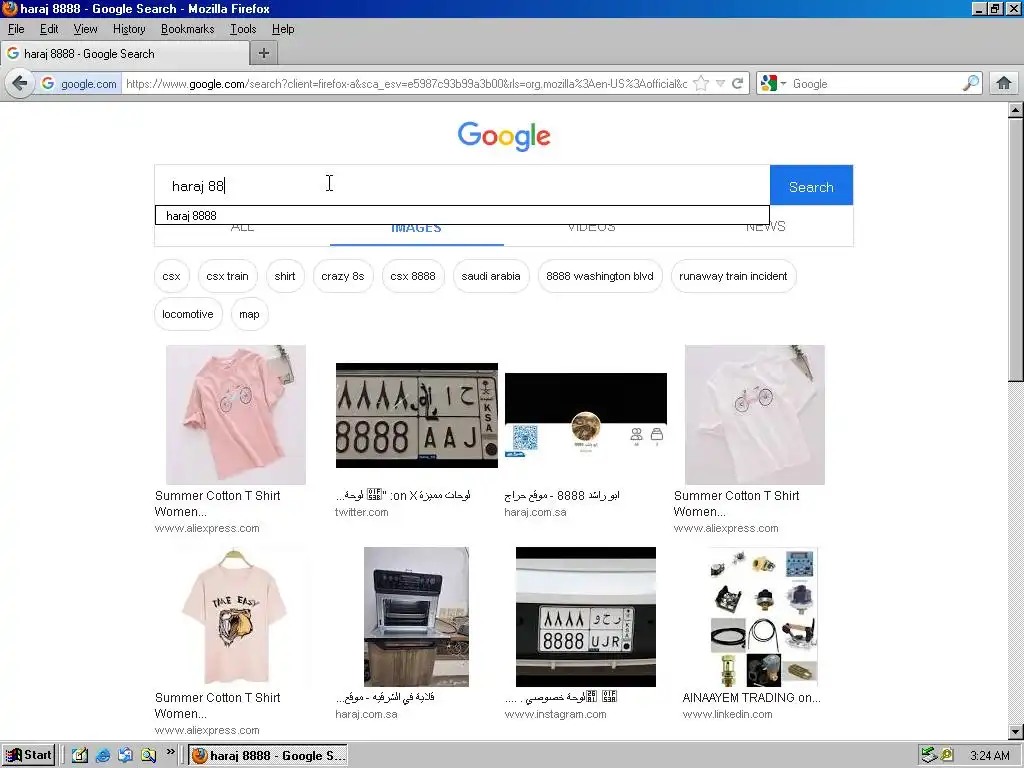Click the first quick launch notepad icon

point(80,756)
